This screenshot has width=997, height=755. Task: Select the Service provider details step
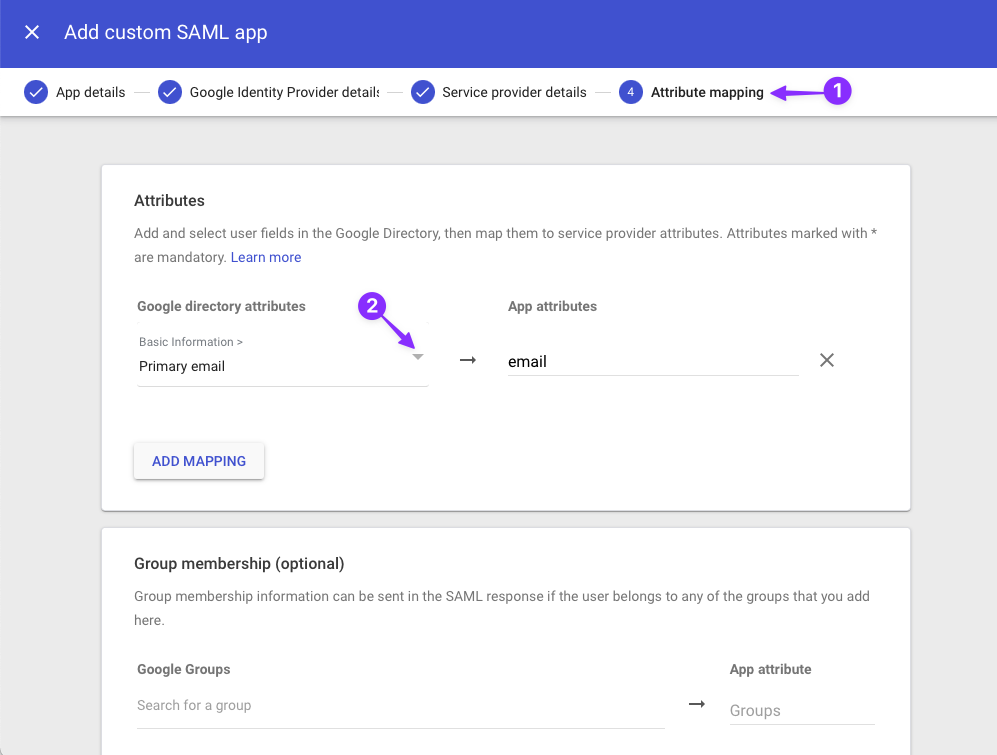coord(515,91)
